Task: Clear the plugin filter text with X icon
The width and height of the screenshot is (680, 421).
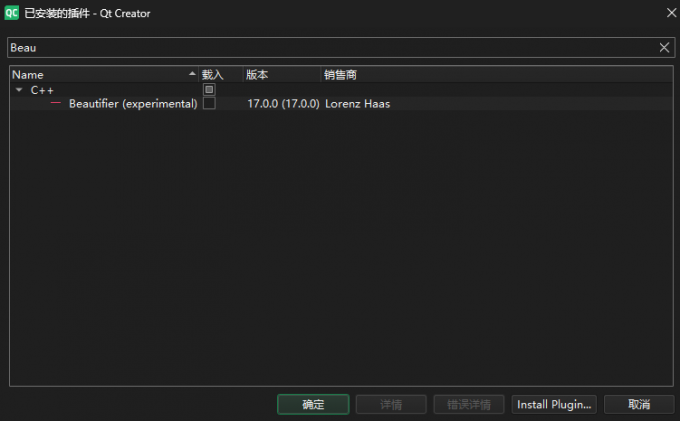Action: (x=664, y=47)
